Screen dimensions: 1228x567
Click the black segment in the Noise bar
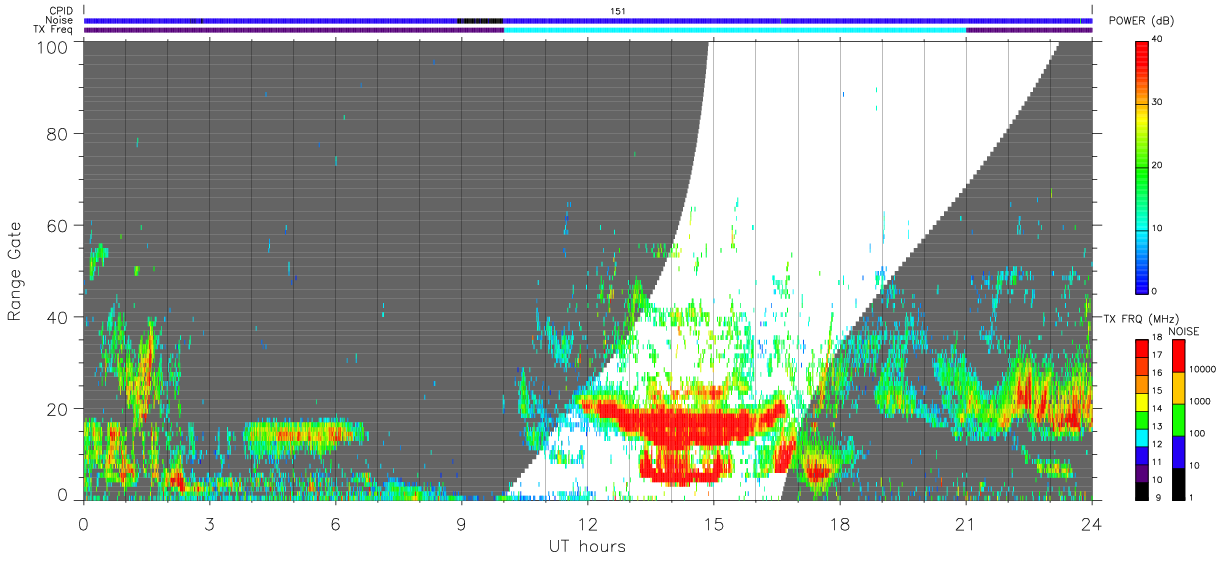[x=480, y=20]
